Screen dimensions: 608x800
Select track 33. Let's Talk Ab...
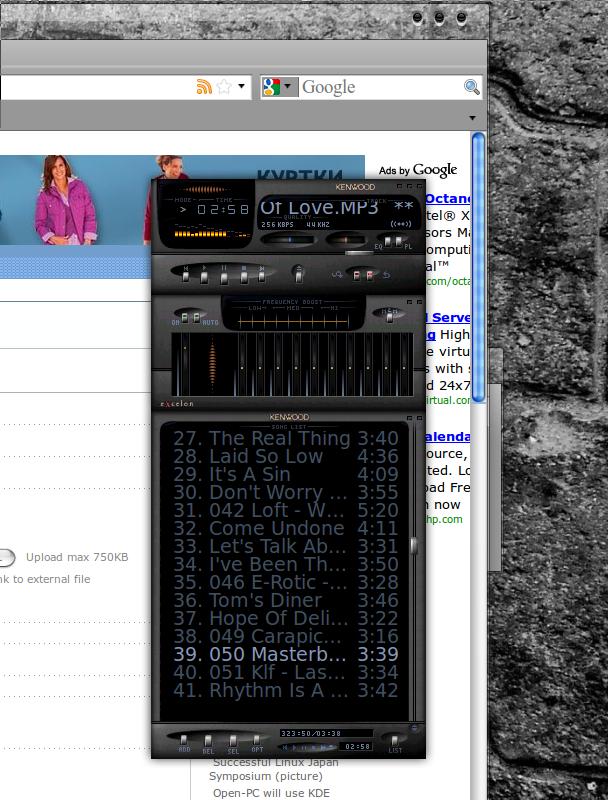point(286,546)
